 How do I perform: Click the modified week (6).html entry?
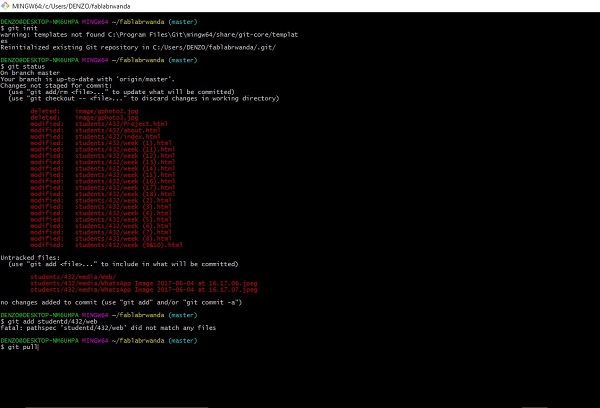point(101,226)
